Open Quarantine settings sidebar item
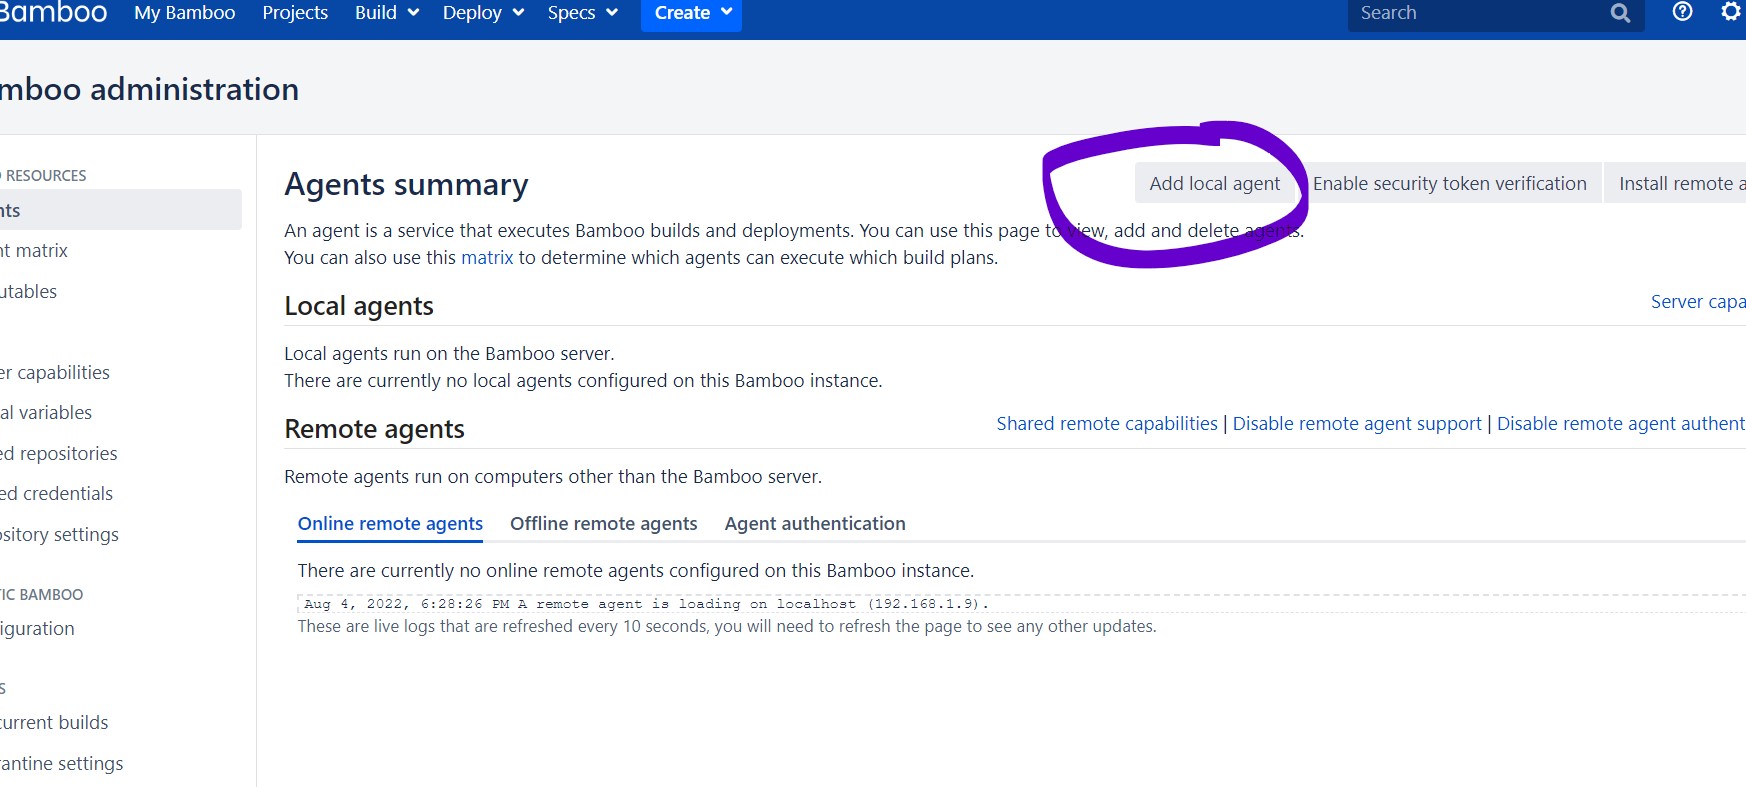Image resolution: width=1746 pixels, height=787 pixels. tap(62, 763)
